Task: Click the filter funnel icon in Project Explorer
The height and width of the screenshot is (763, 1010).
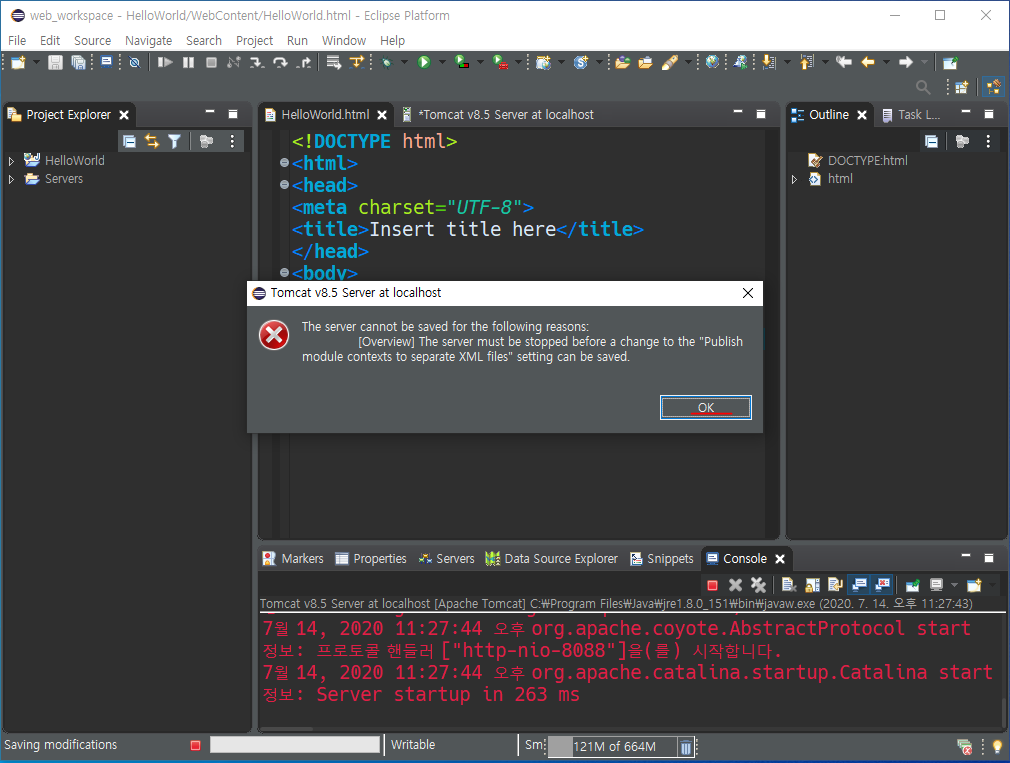Action: [x=175, y=141]
